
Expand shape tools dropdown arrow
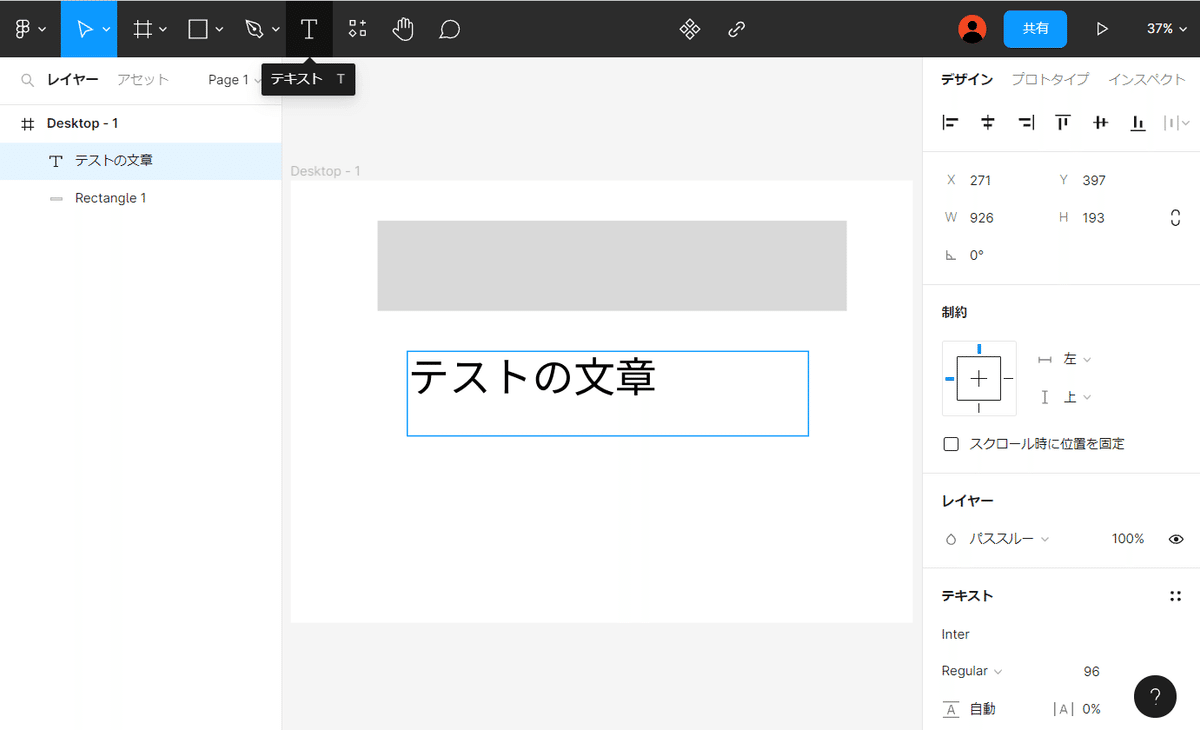point(219,30)
